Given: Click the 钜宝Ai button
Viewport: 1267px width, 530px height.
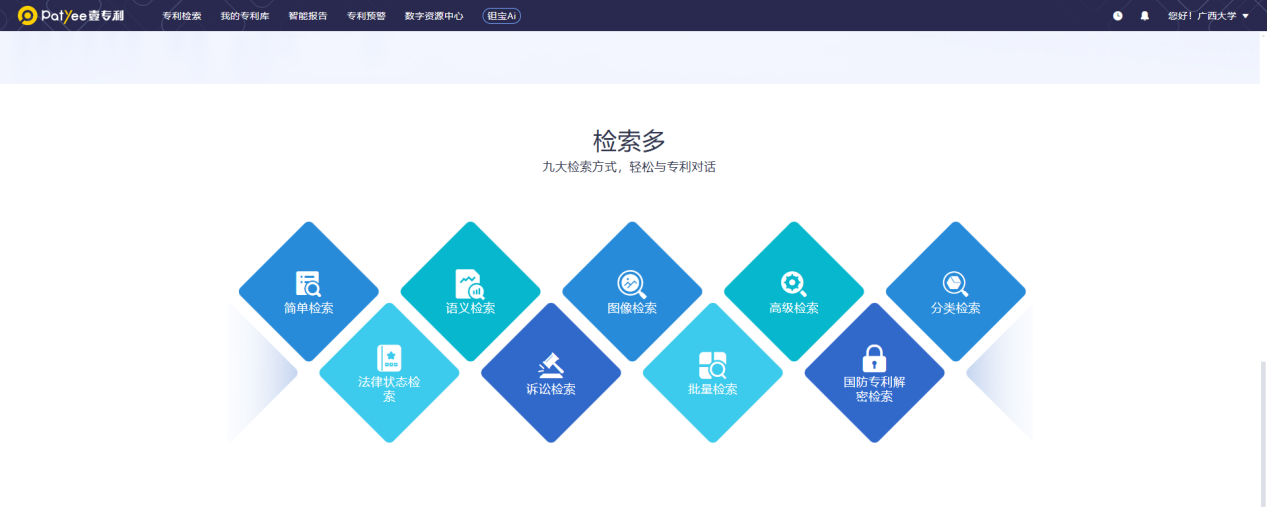Looking at the screenshot, I should click(501, 16).
